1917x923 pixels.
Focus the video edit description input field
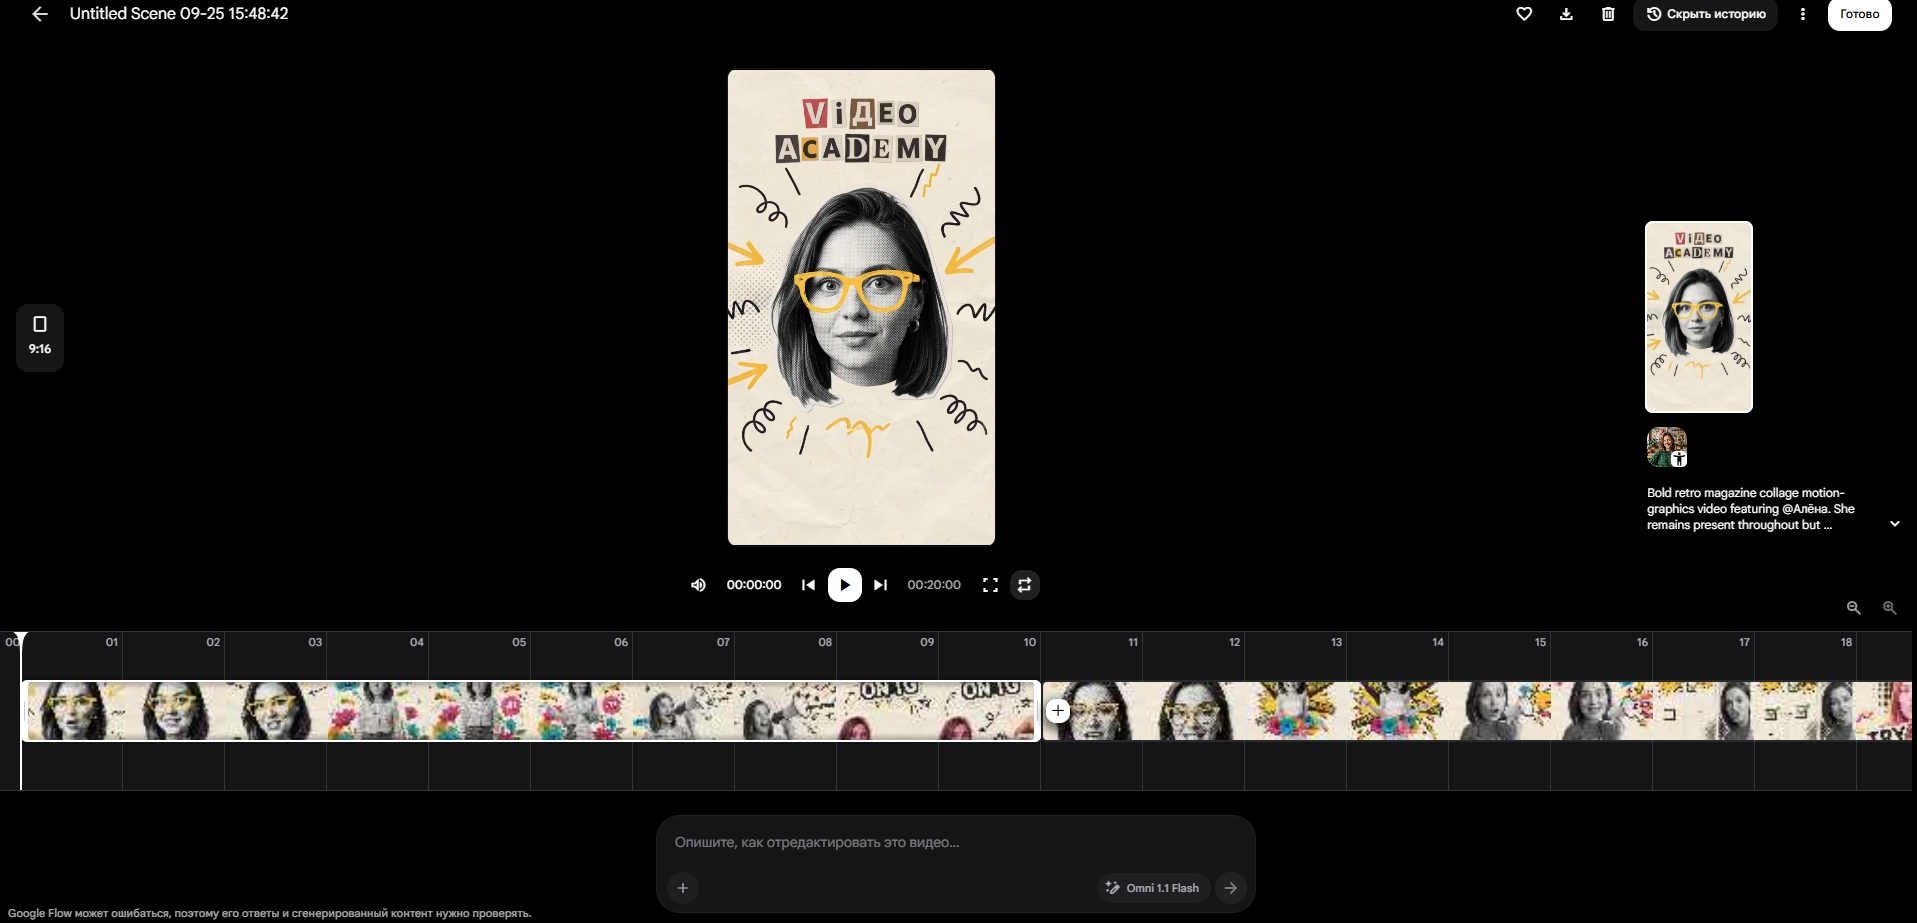pos(955,842)
